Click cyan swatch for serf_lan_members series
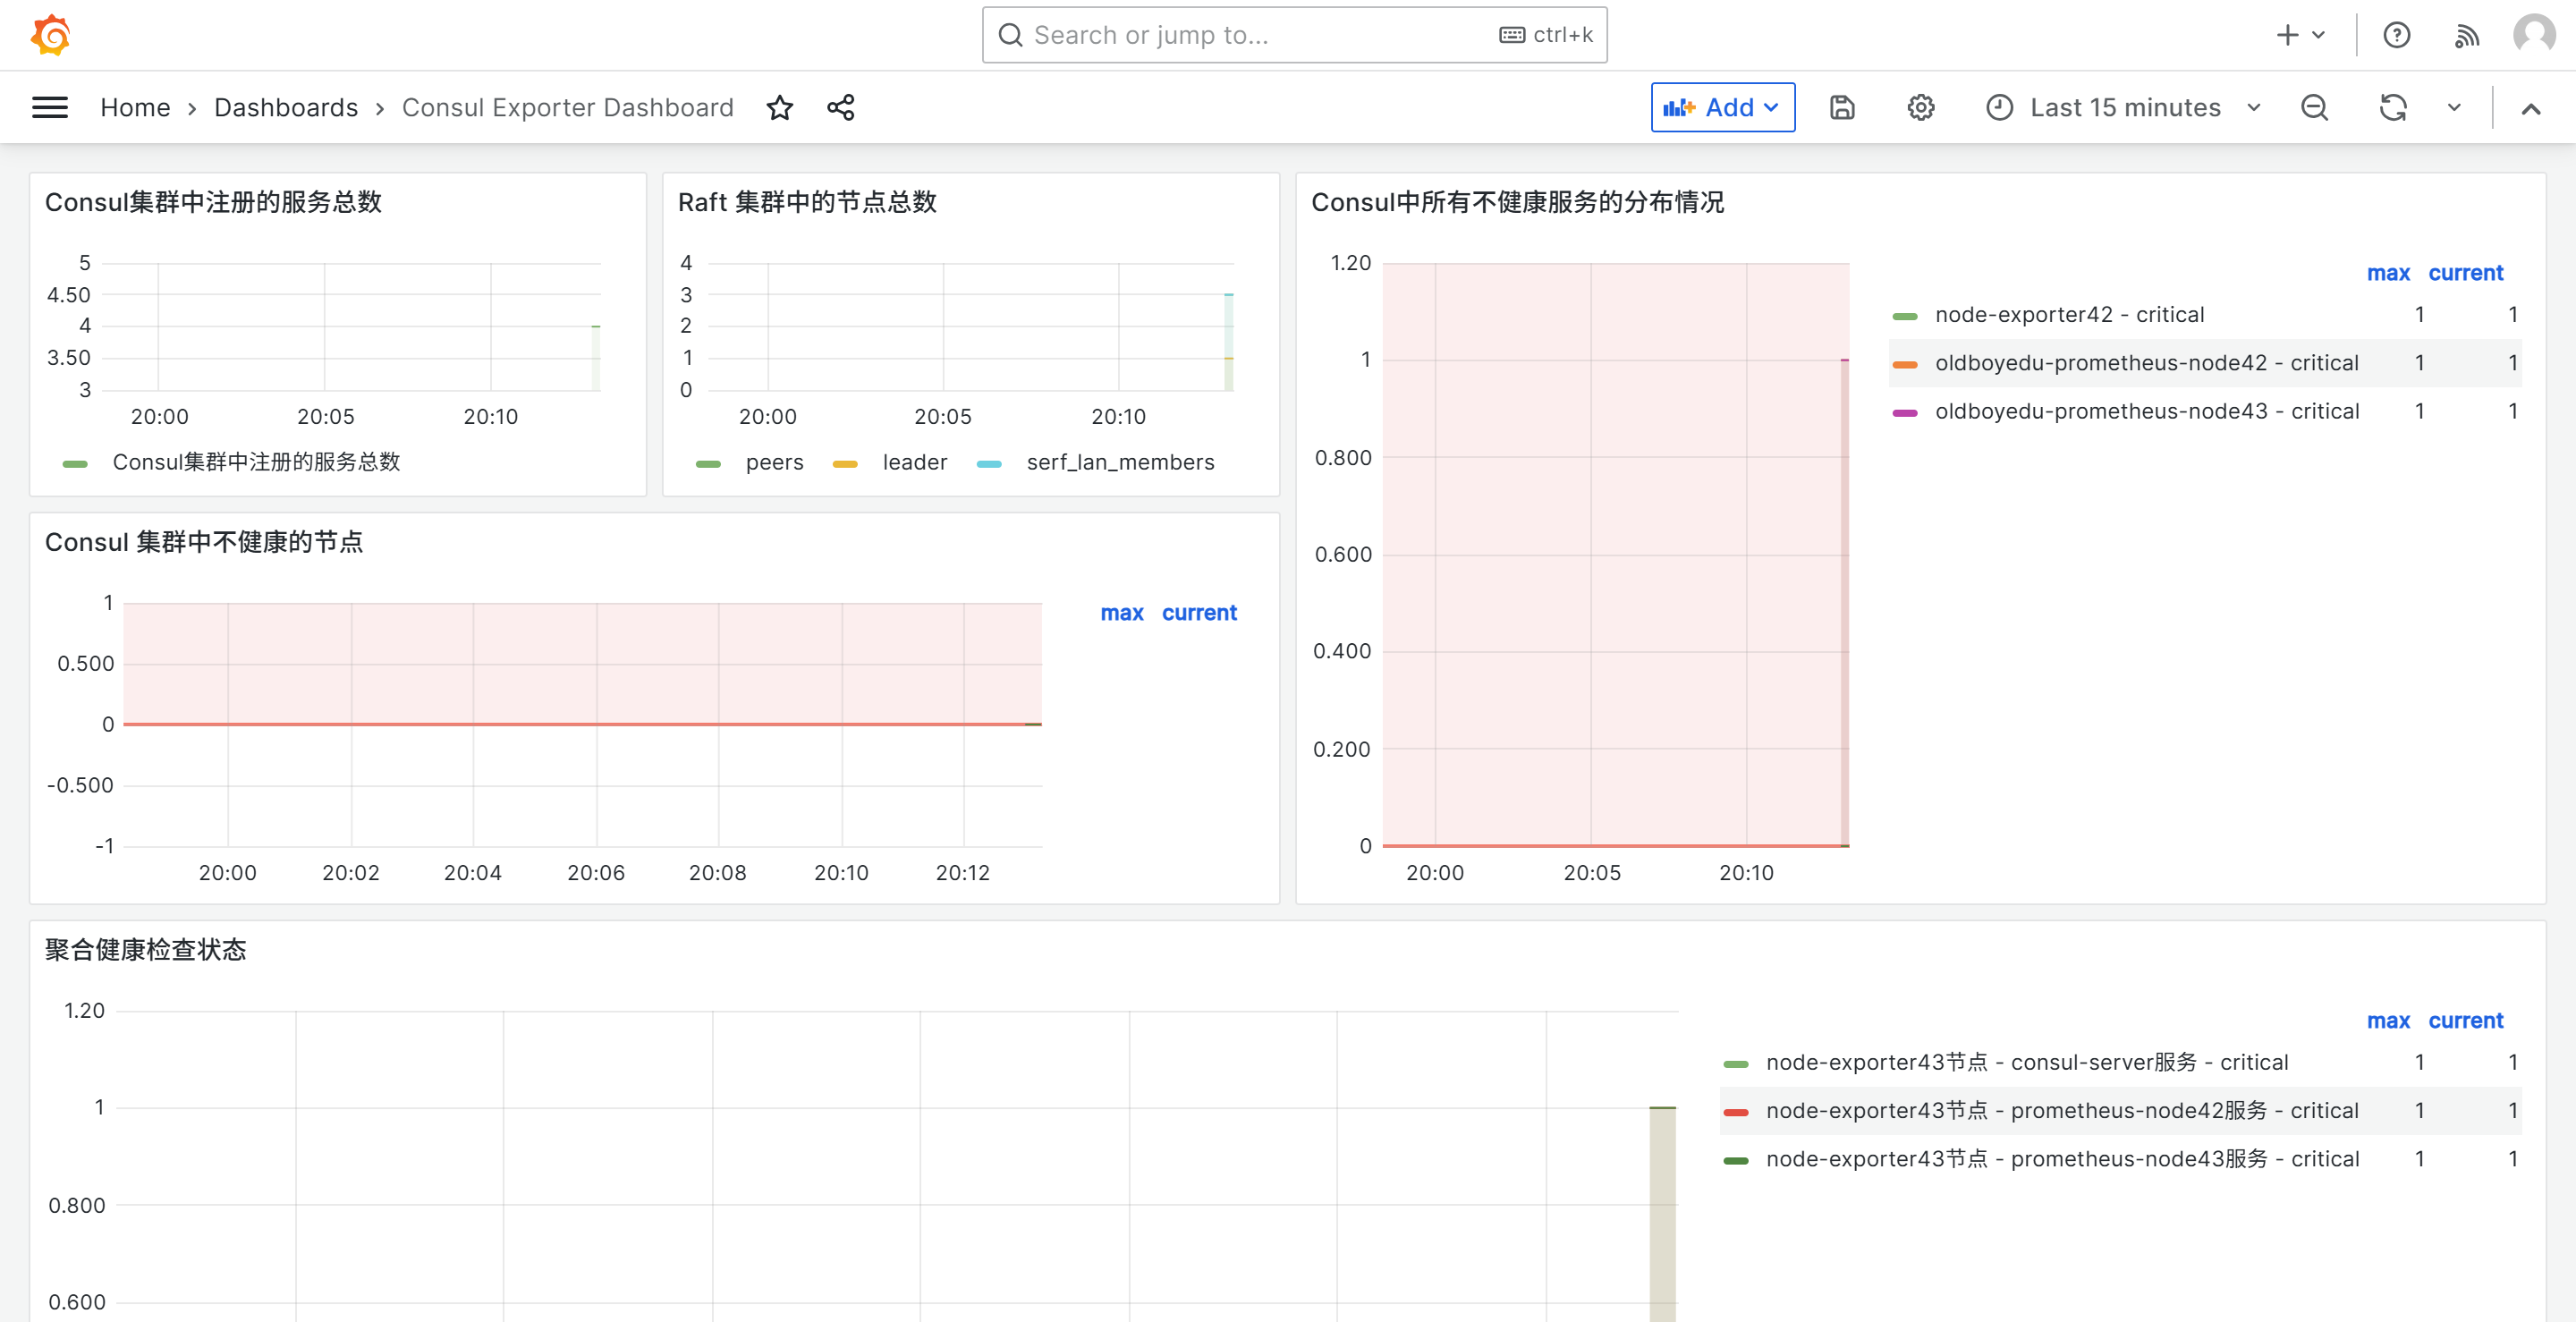 click(x=989, y=463)
